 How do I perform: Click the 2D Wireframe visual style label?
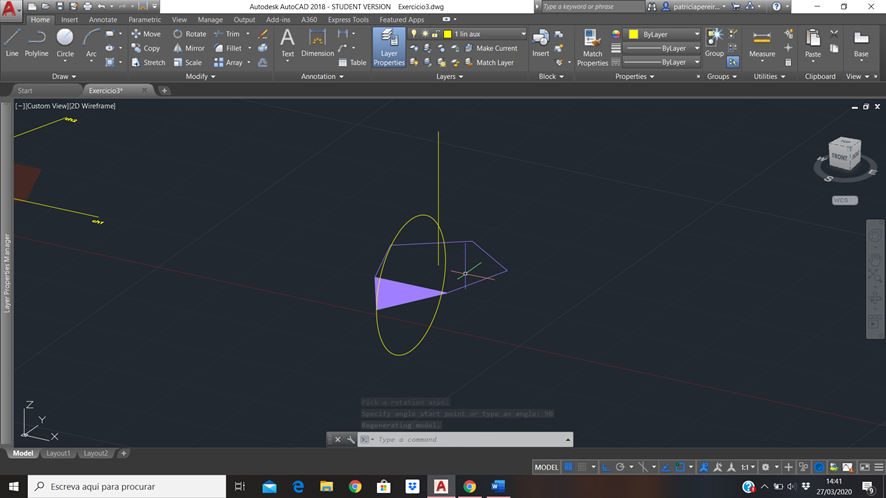93,106
